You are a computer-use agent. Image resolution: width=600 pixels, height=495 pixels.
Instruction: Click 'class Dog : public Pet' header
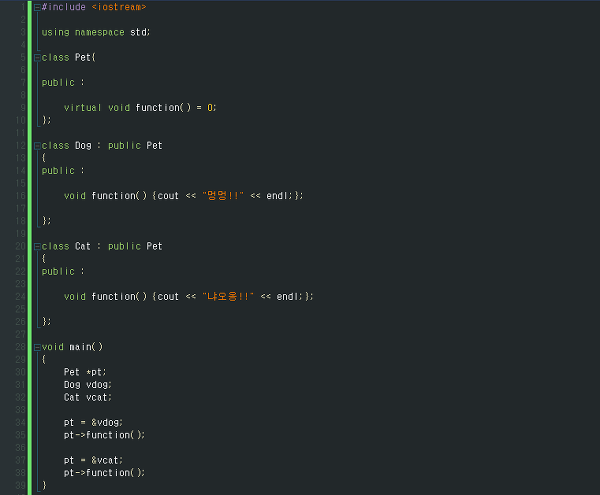(x=102, y=145)
